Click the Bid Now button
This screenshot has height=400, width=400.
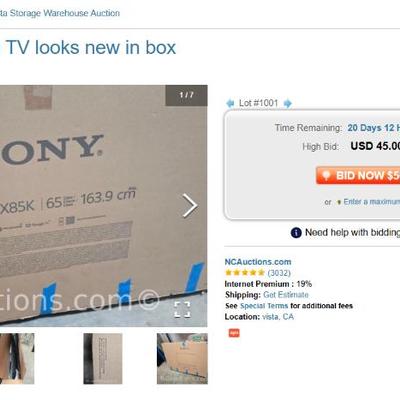pos(358,175)
